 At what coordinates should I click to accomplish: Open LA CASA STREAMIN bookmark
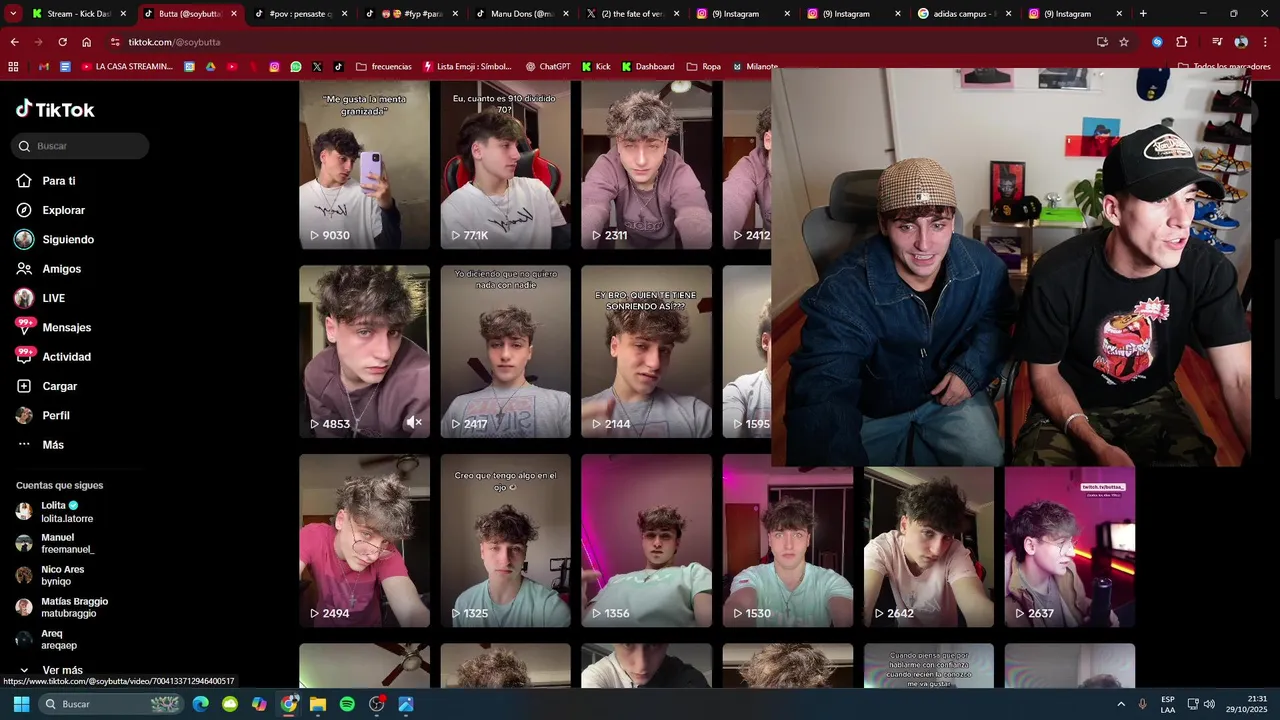pos(127,67)
